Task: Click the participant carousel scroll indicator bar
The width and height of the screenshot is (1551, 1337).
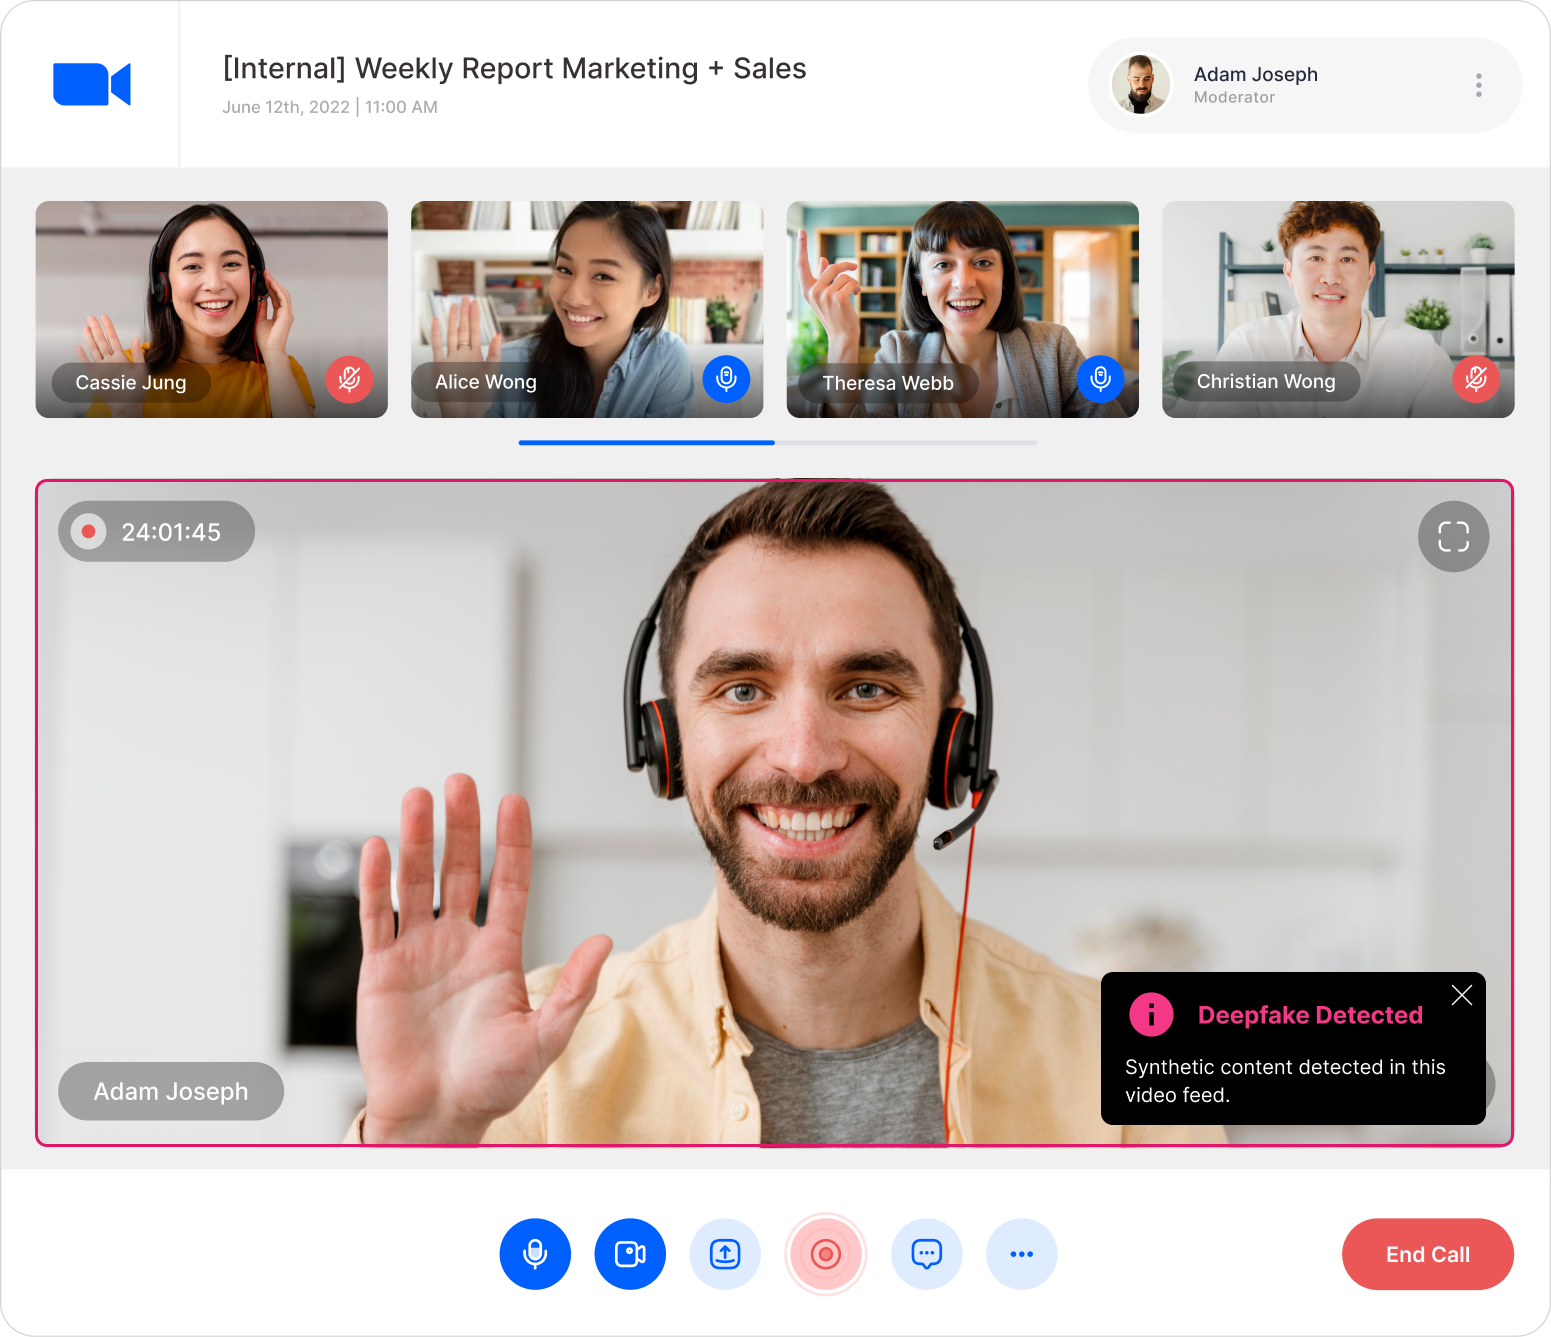Action: 777,442
